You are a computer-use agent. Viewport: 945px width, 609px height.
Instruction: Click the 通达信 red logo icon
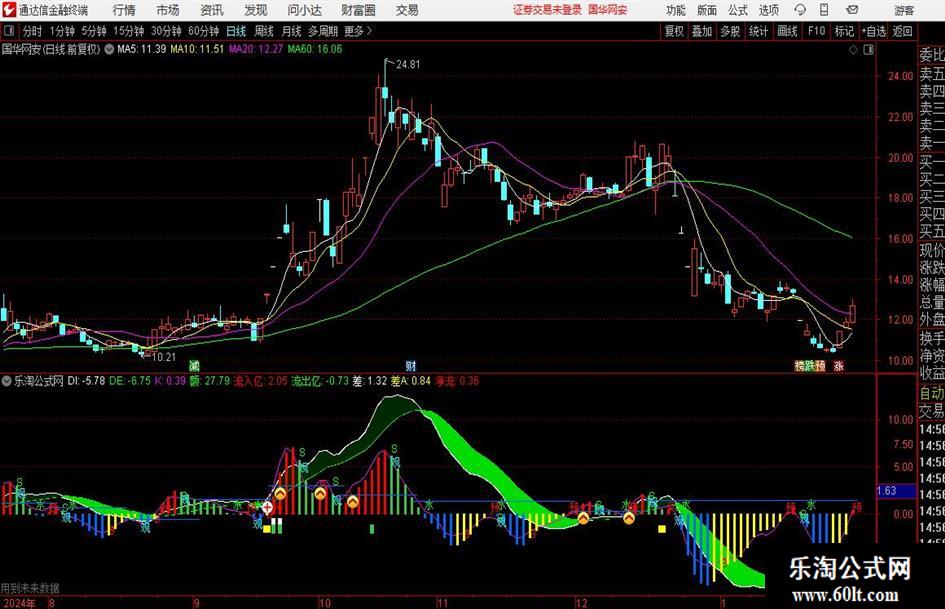(x=8, y=10)
